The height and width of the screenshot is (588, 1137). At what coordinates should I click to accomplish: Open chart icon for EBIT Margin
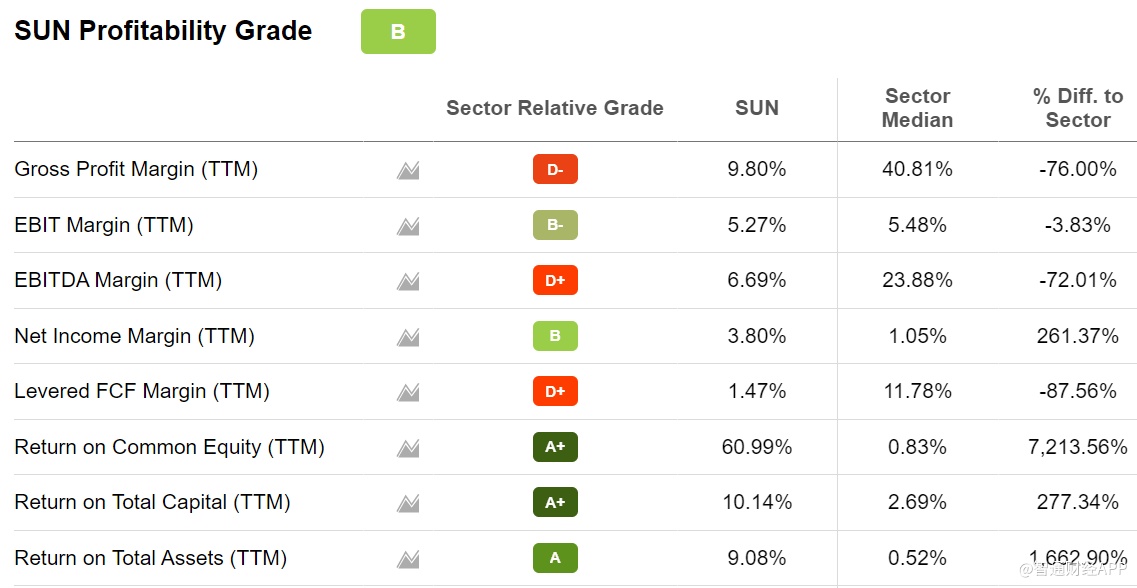point(407,226)
